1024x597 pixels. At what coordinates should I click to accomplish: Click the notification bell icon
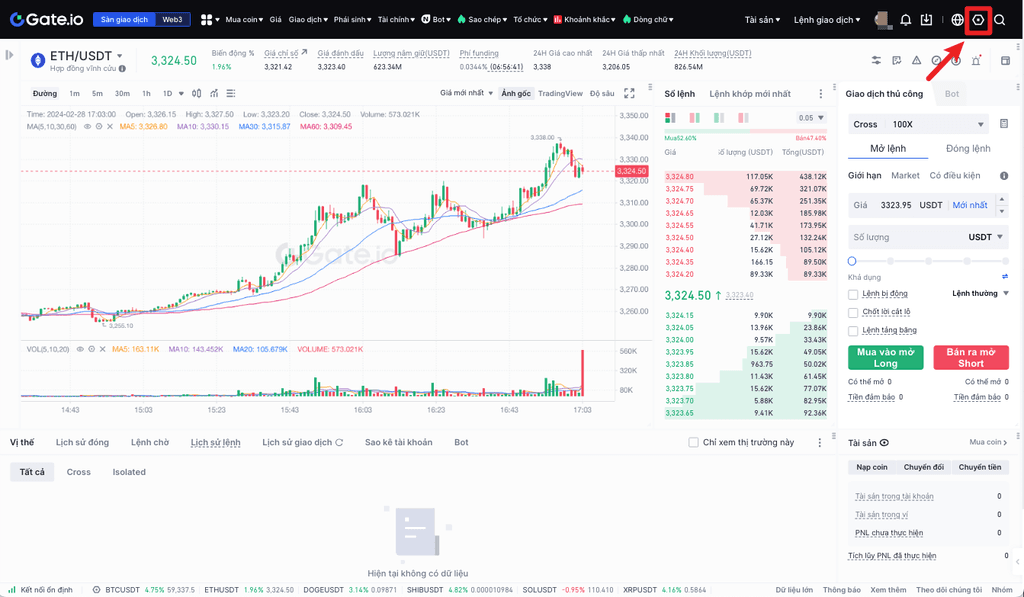(x=906, y=20)
